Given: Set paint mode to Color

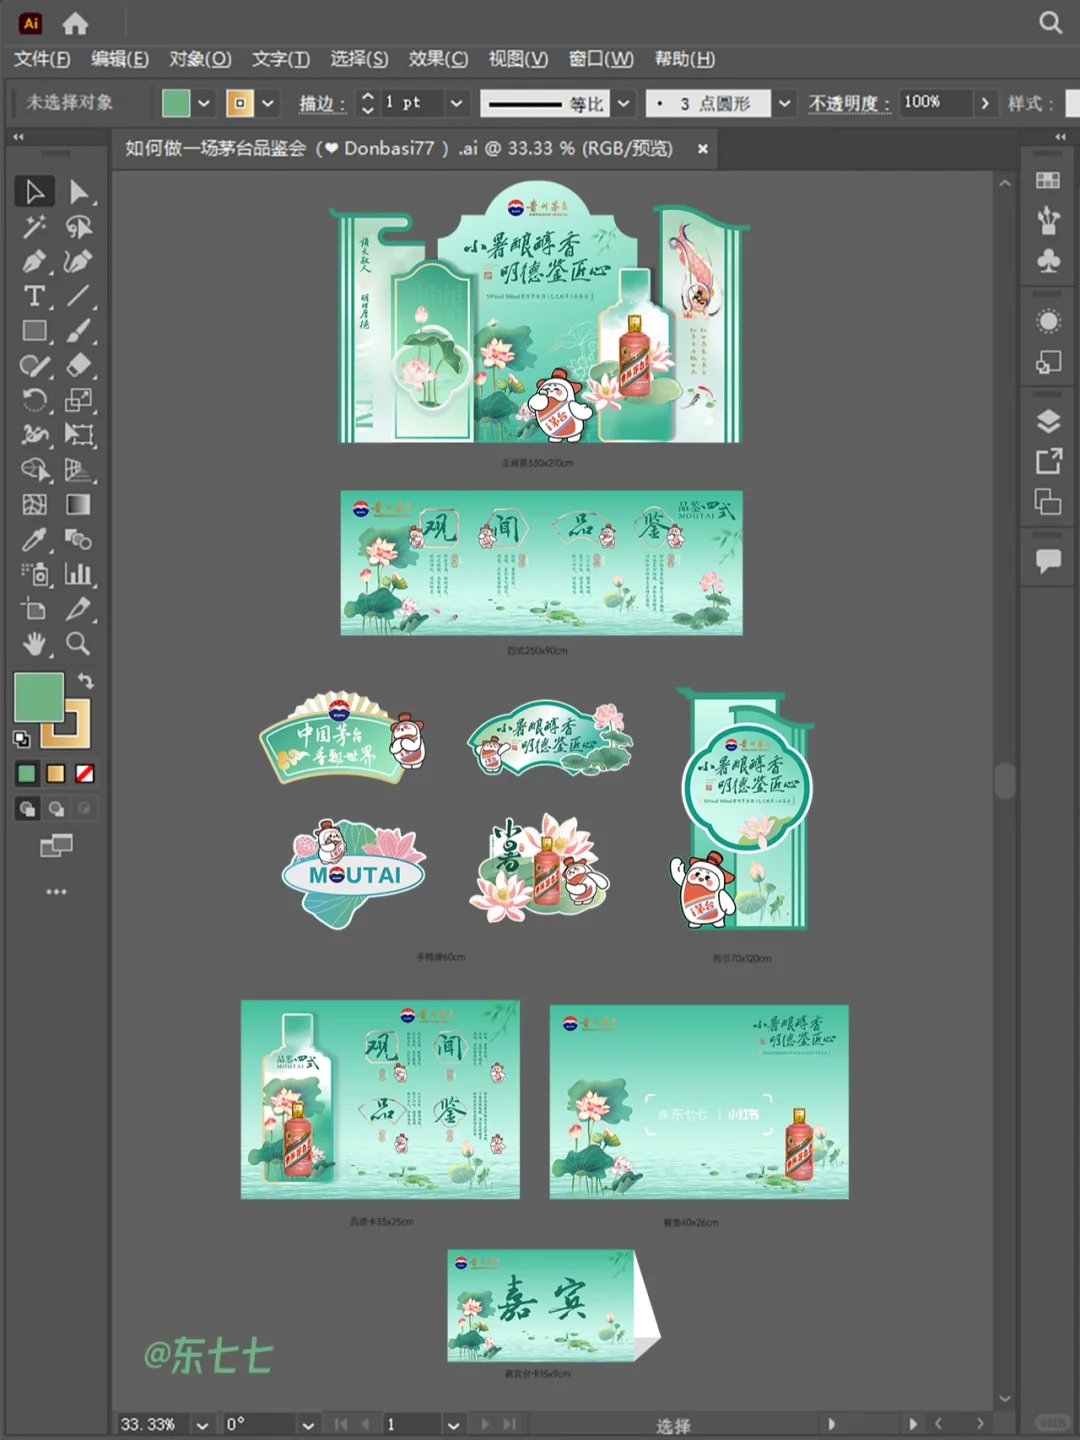Looking at the screenshot, I should click(27, 774).
